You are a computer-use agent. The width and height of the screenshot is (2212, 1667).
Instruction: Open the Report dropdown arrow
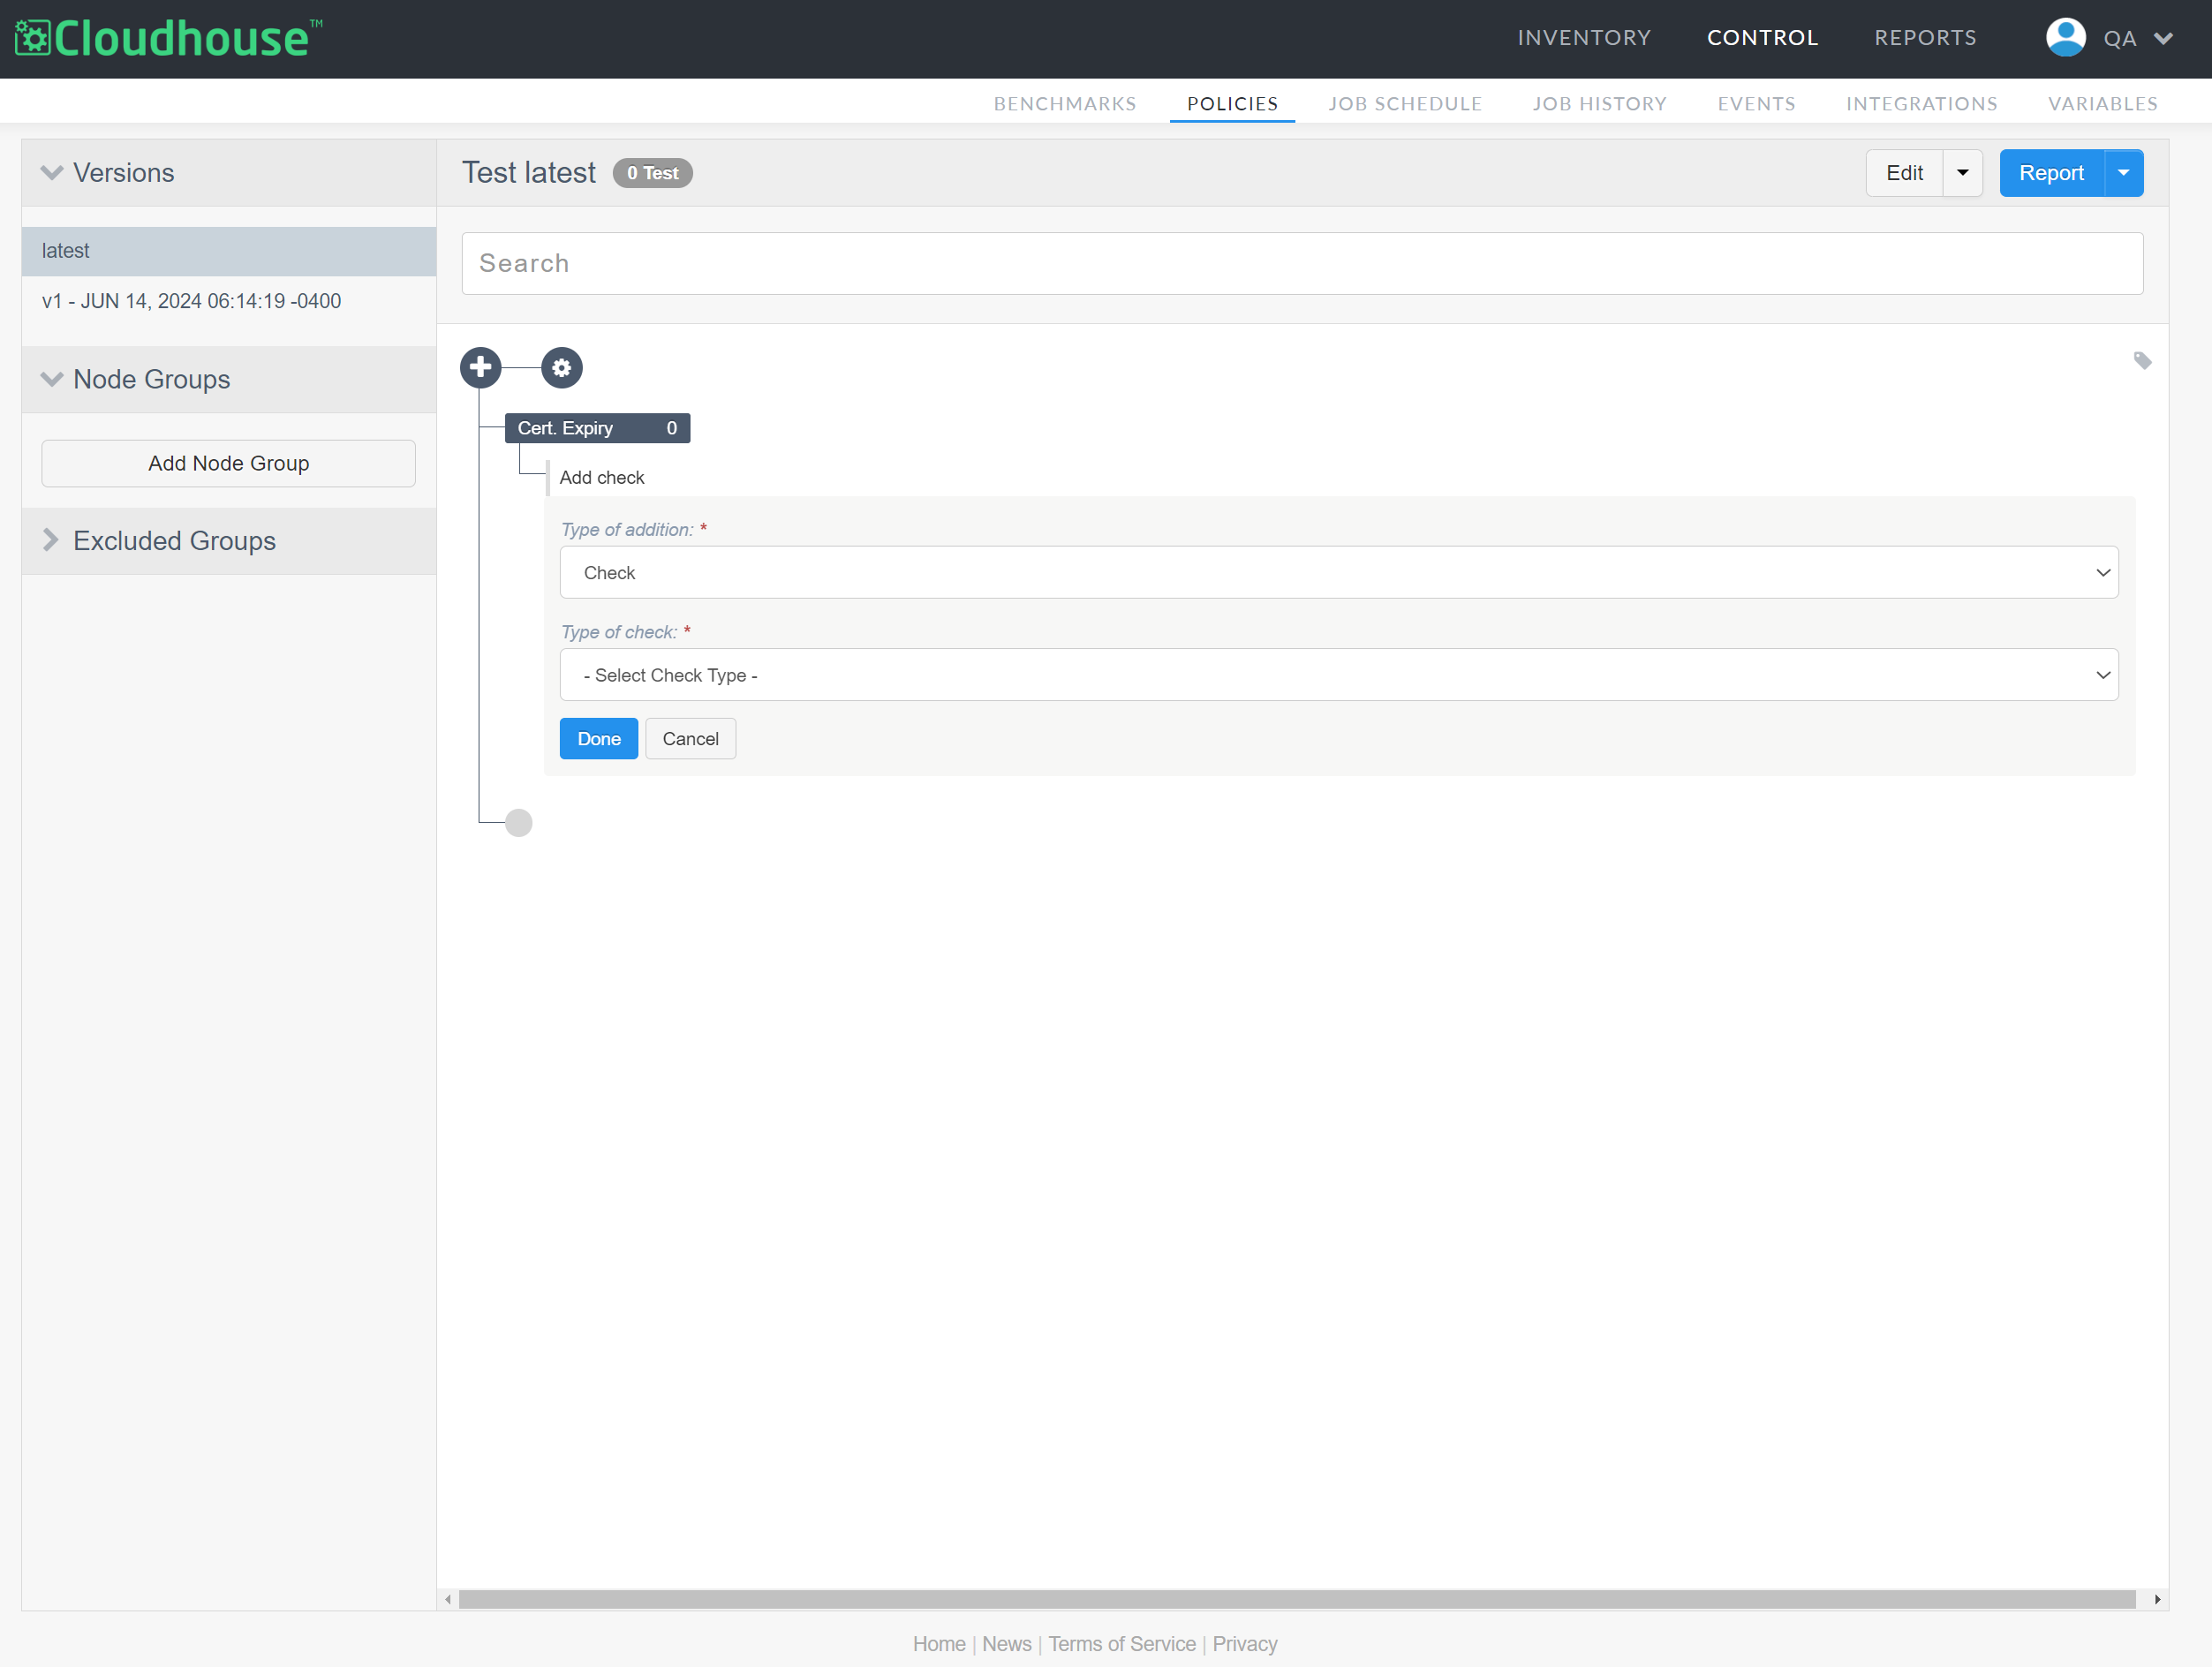[x=2124, y=173]
